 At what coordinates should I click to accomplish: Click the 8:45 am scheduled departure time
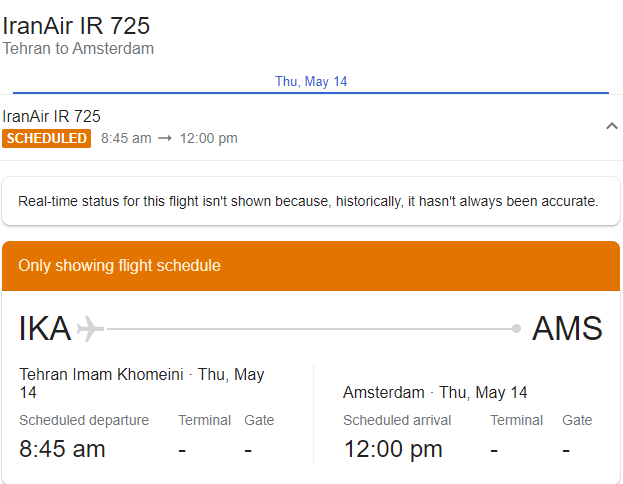pyautogui.click(x=62, y=449)
